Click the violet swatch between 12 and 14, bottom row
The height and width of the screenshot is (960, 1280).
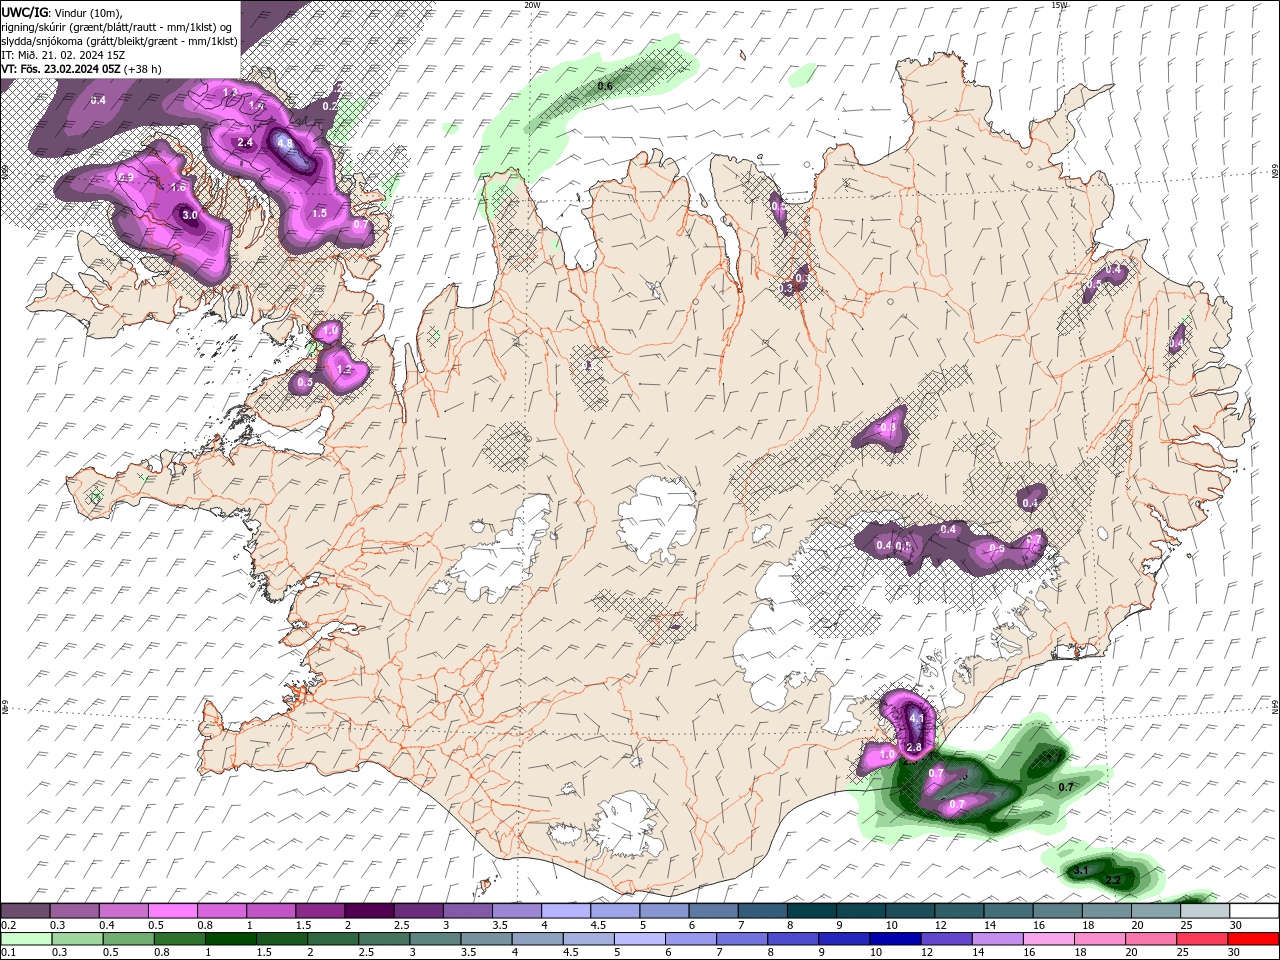point(945,938)
